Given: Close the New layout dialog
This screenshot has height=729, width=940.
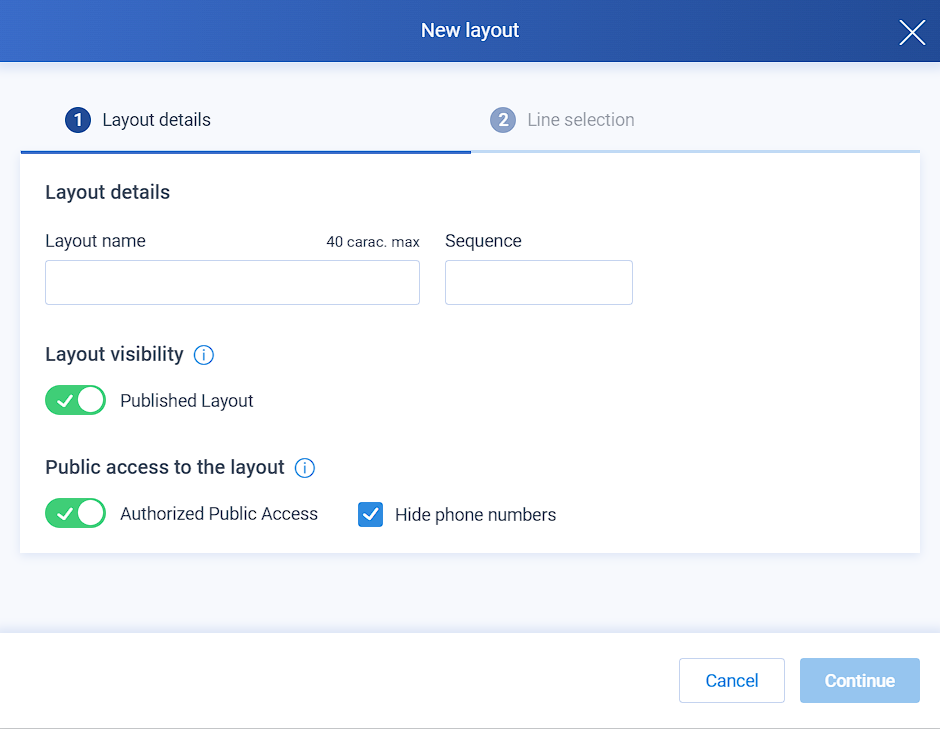Looking at the screenshot, I should (912, 32).
